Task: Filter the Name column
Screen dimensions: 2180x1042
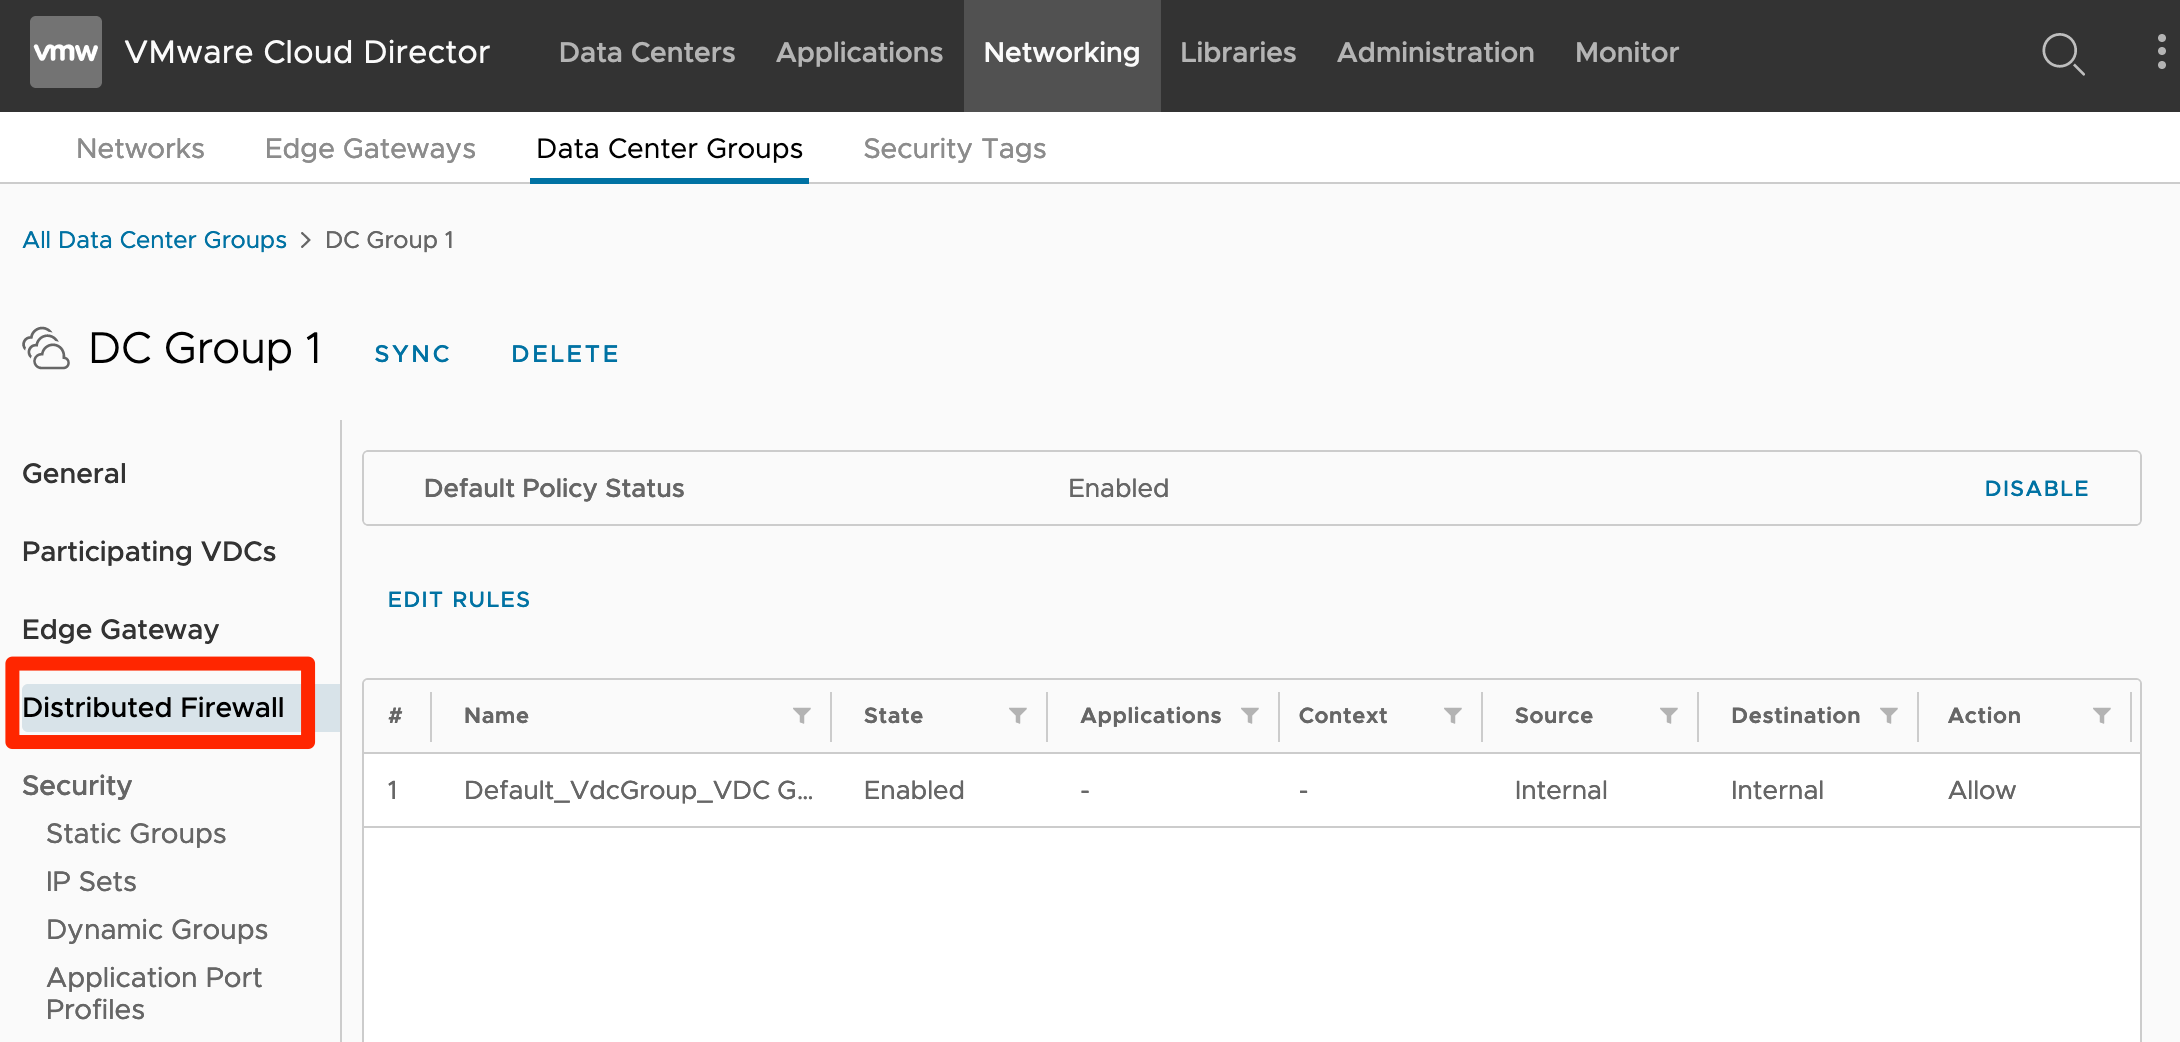Action: [802, 716]
